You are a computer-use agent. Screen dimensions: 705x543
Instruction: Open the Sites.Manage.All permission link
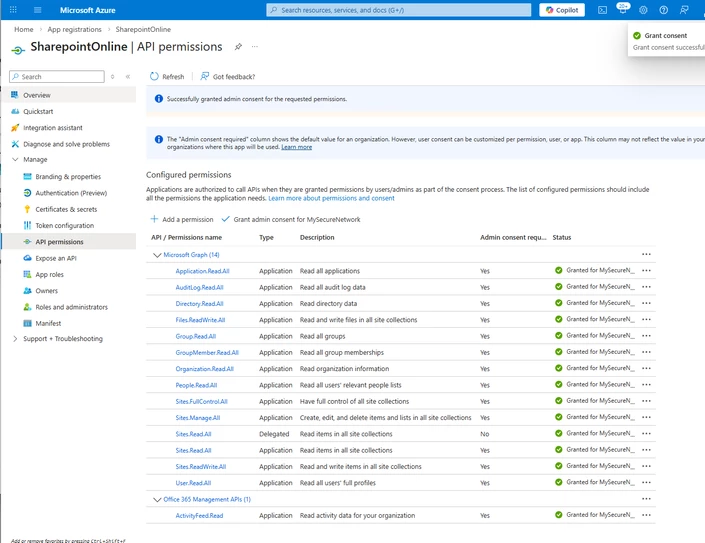tap(197, 418)
